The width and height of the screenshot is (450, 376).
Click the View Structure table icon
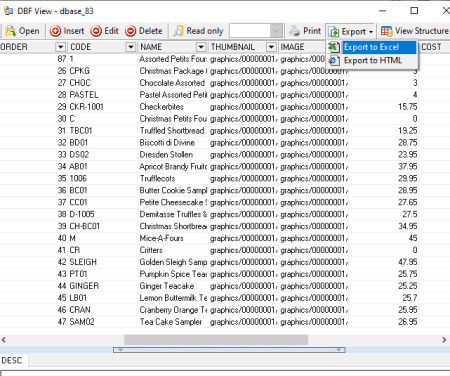point(387,31)
